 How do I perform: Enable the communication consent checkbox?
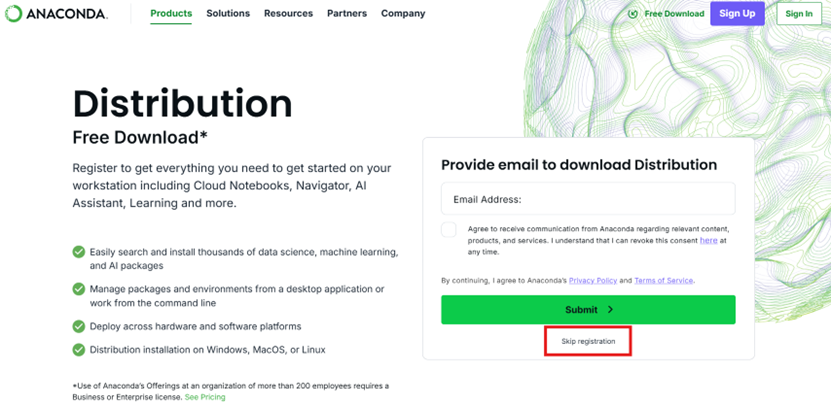(x=449, y=230)
